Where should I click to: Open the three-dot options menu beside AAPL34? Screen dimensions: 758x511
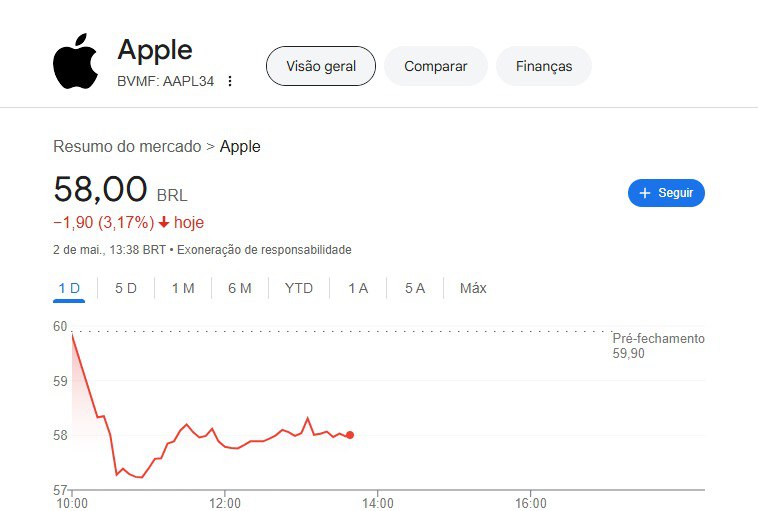tap(230, 81)
